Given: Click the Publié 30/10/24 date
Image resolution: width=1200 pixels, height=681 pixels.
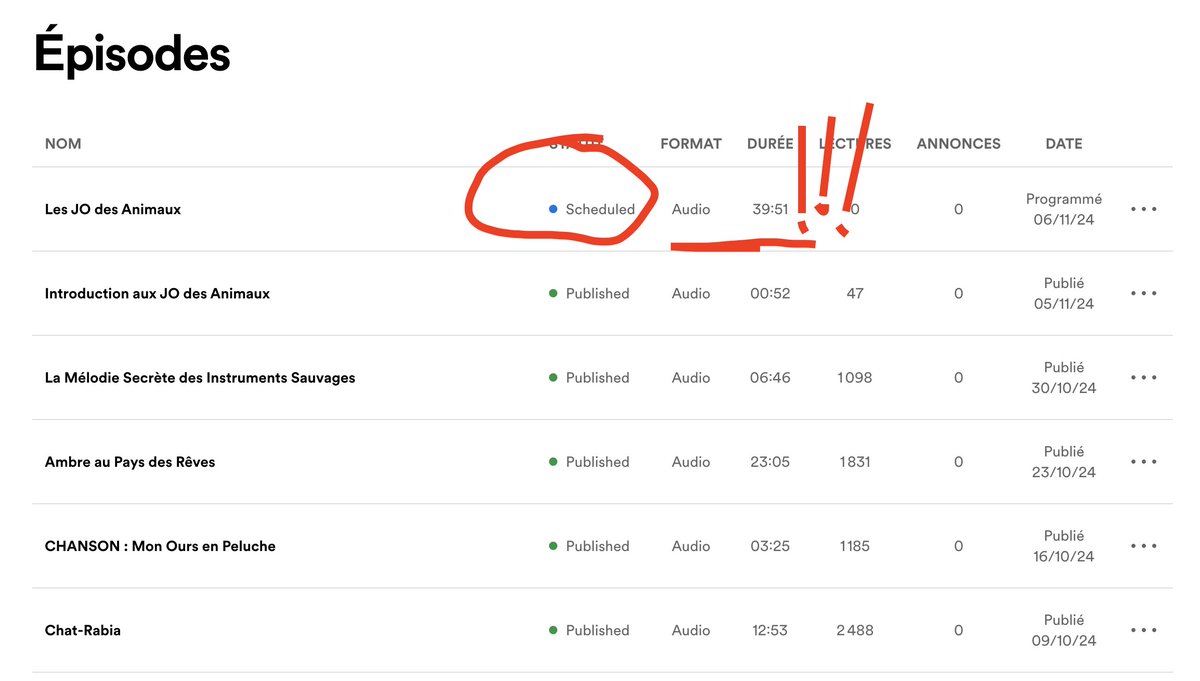Looking at the screenshot, I should (1064, 378).
